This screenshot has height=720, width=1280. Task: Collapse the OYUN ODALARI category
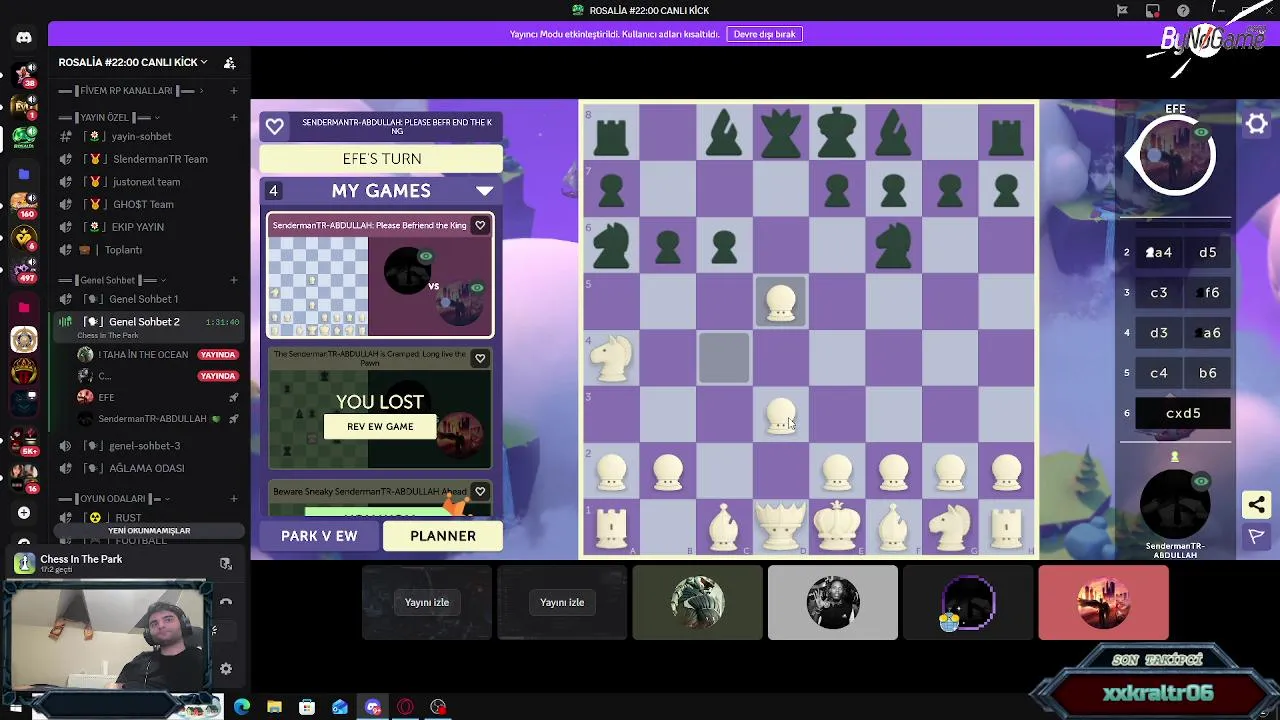coord(115,498)
